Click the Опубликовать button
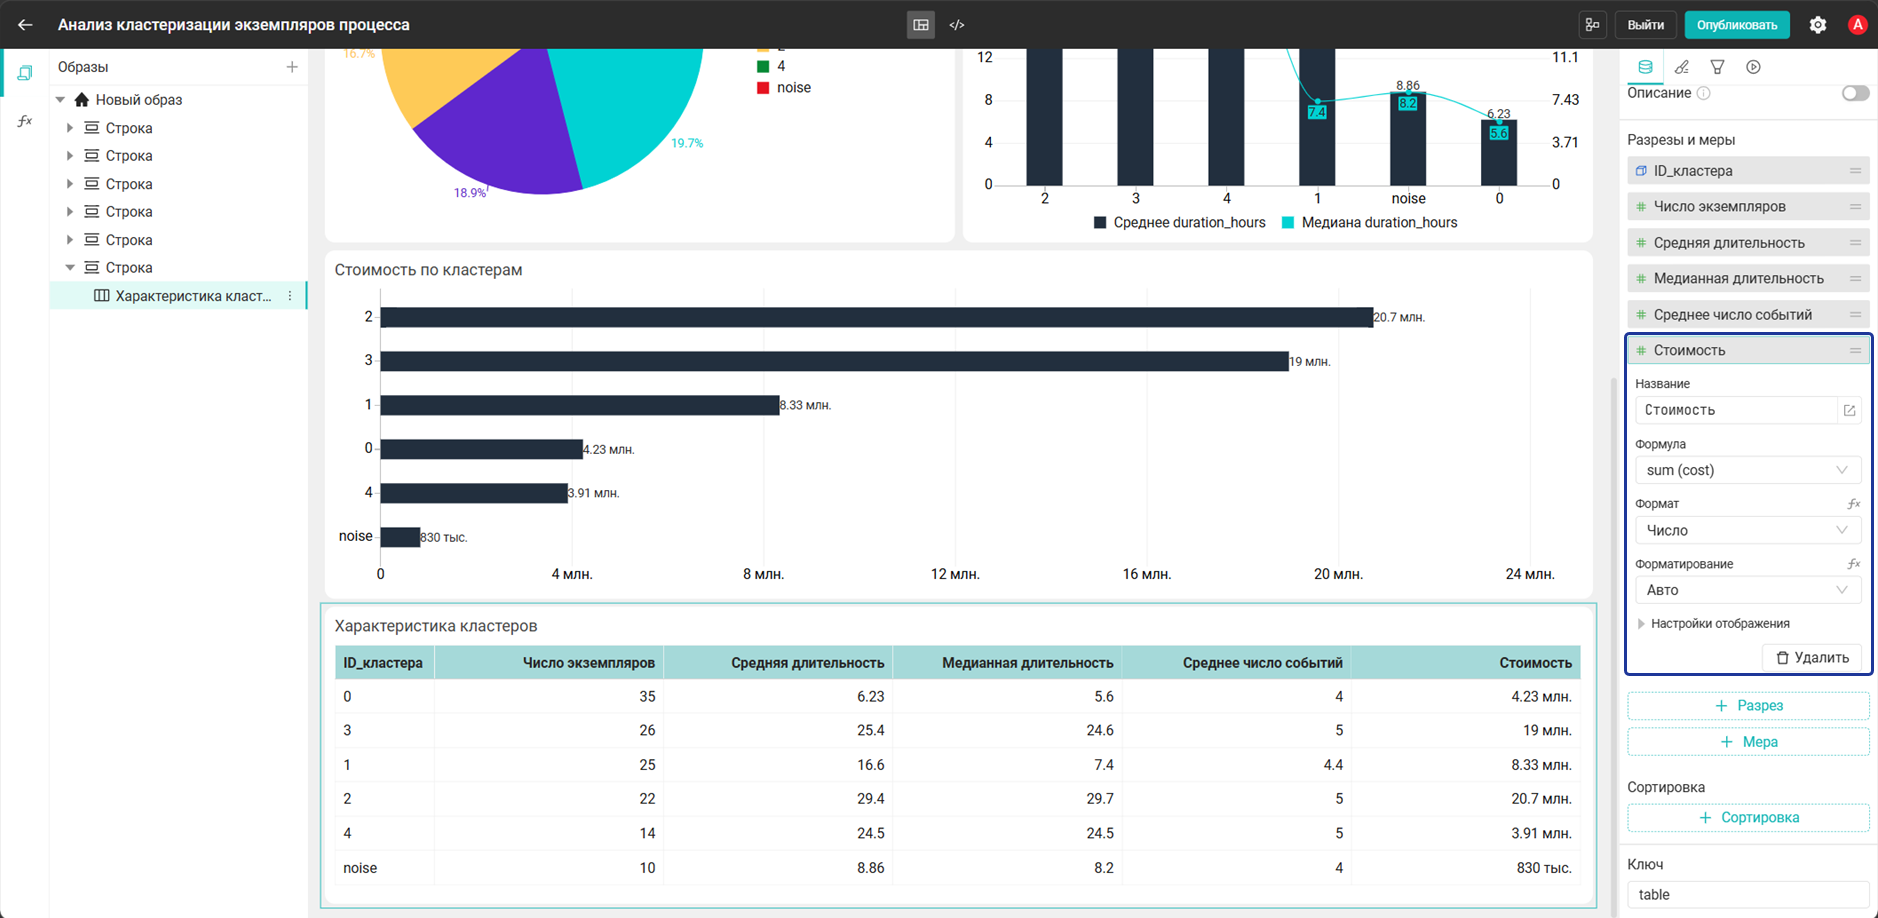The width and height of the screenshot is (1878, 918). tap(1736, 25)
